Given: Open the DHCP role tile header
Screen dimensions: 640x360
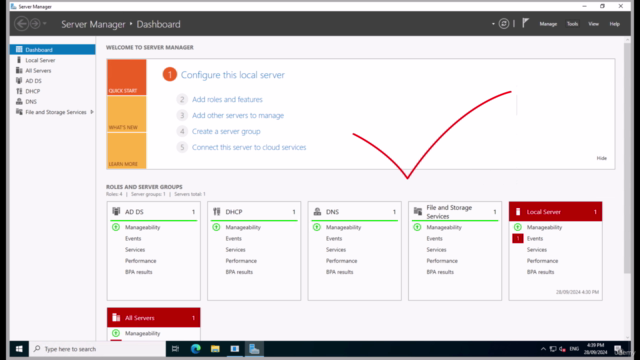Looking at the screenshot, I should click(254, 212).
